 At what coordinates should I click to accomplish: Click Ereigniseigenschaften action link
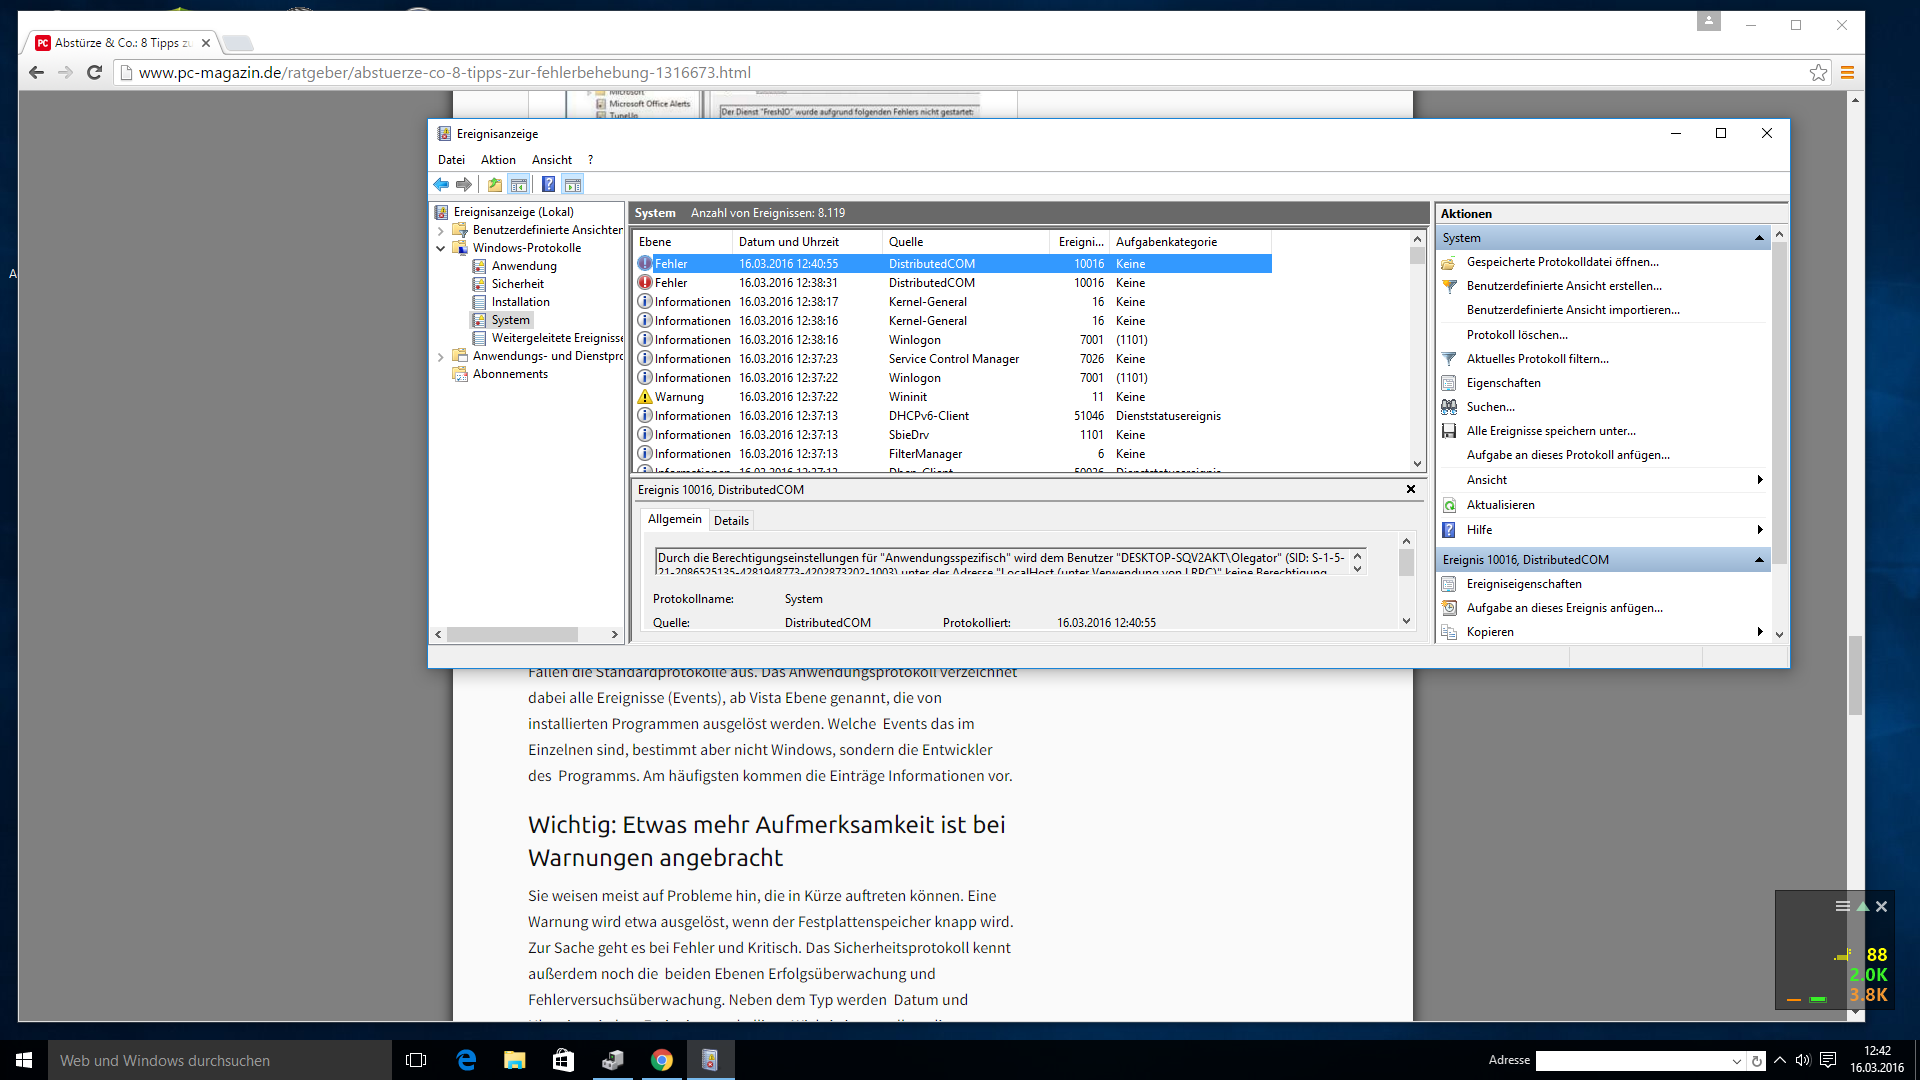coord(1523,584)
